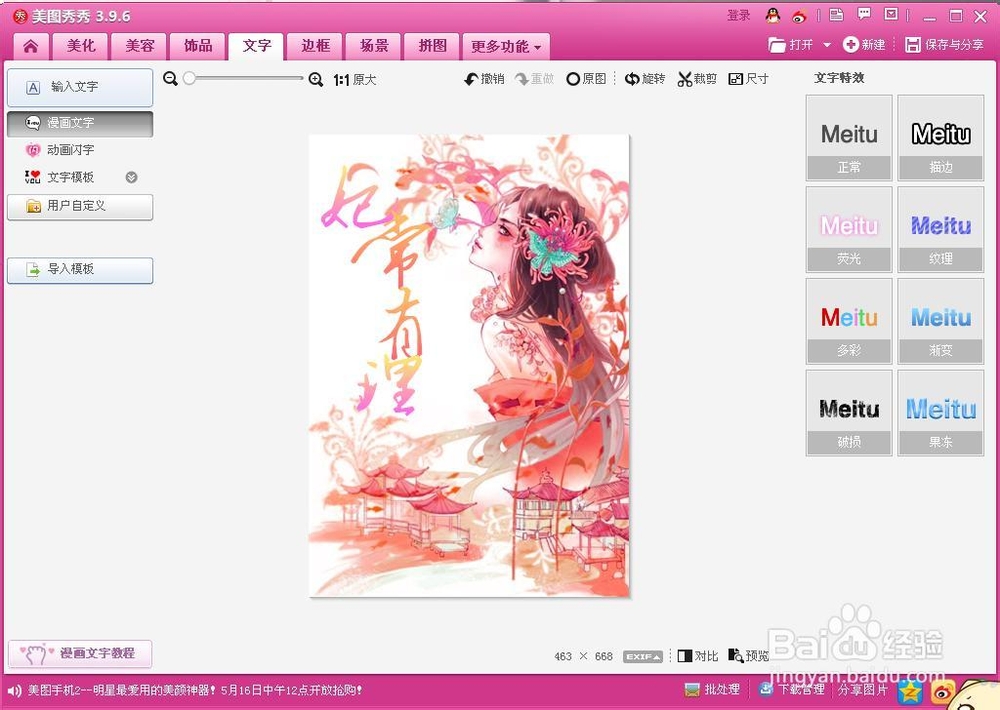The image size is (1000, 710).
Task: Click the 导入模板 button
Action: 80,270
